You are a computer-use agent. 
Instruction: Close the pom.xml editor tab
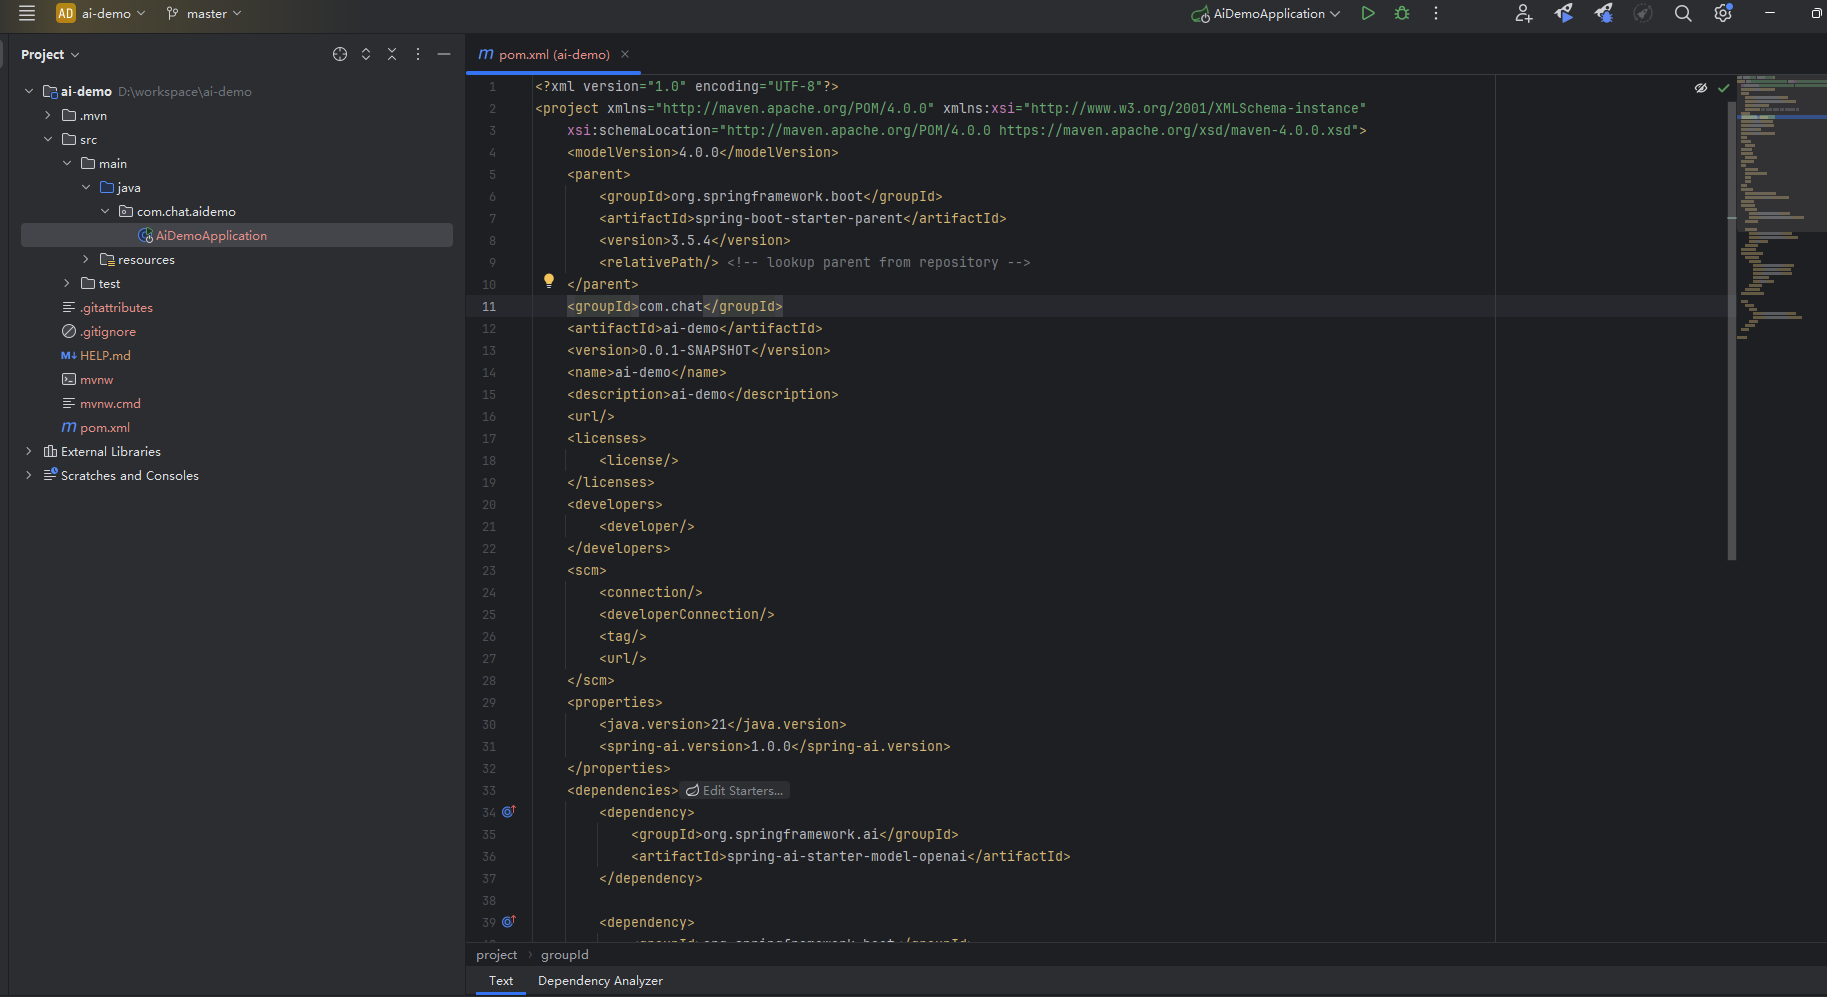coord(625,54)
